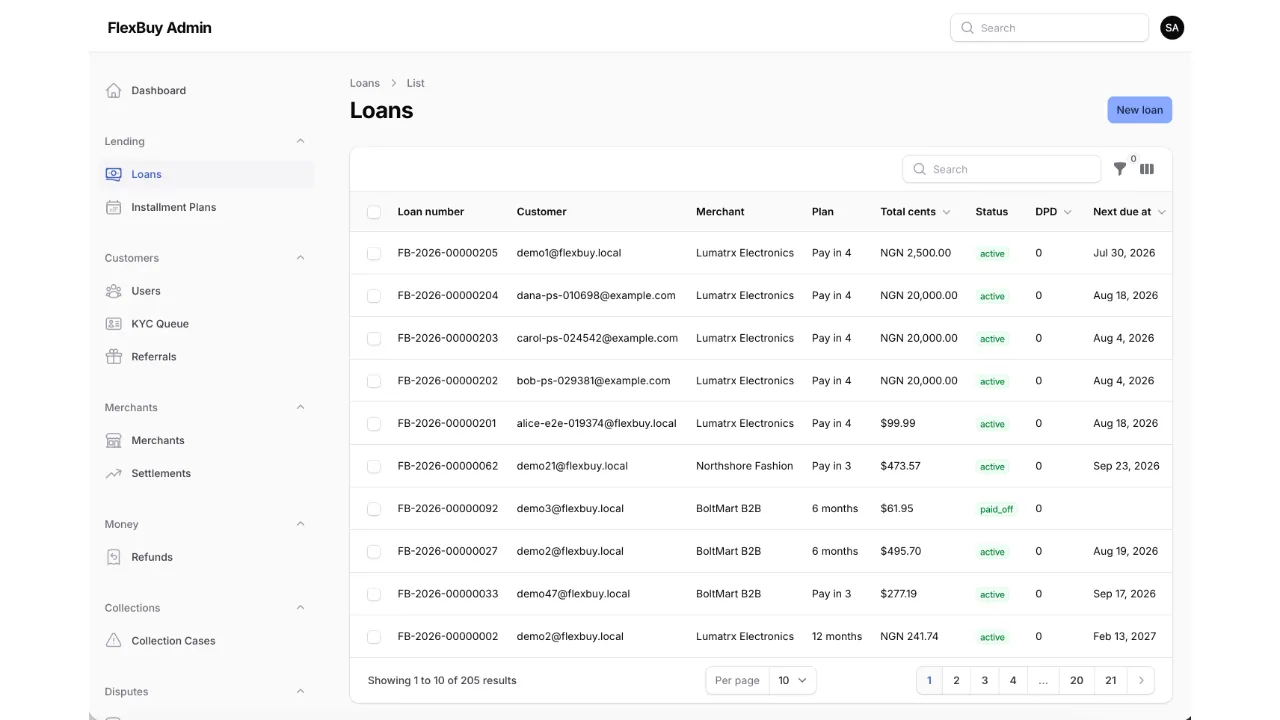Click the Refunds receipt icon
1280x720 pixels.
point(114,557)
